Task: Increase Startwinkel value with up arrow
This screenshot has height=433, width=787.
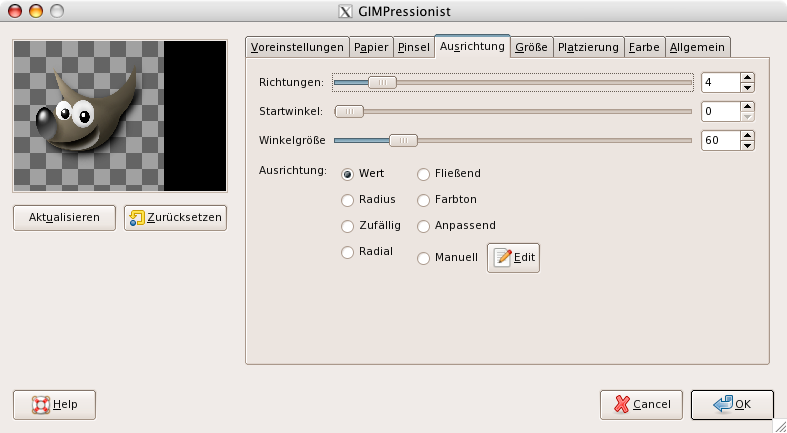Action: (747, 106)
